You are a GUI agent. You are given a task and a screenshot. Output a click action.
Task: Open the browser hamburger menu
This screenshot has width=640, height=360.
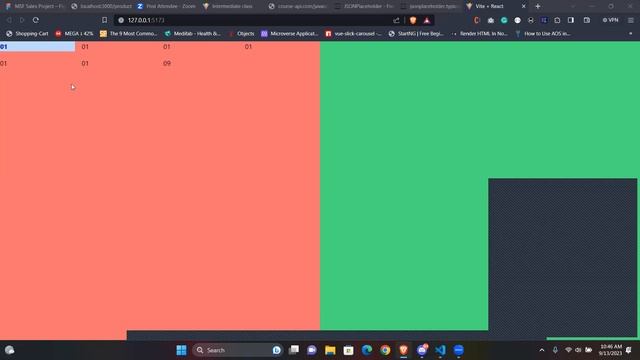(x=631, y=20)
